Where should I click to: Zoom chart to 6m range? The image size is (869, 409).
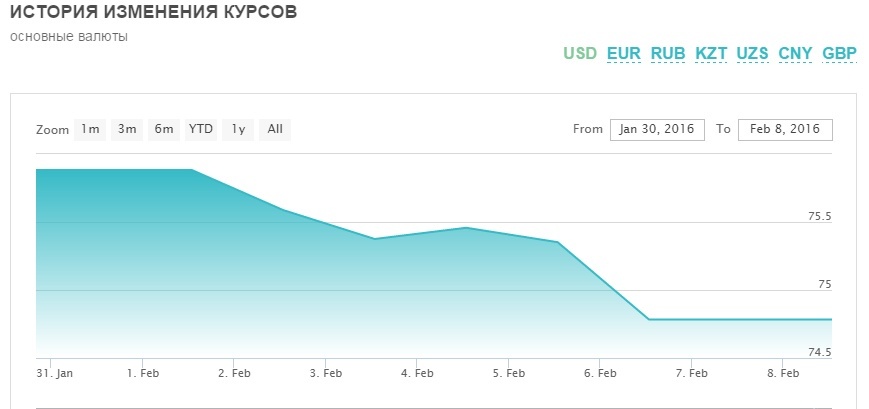click(164, 130)
